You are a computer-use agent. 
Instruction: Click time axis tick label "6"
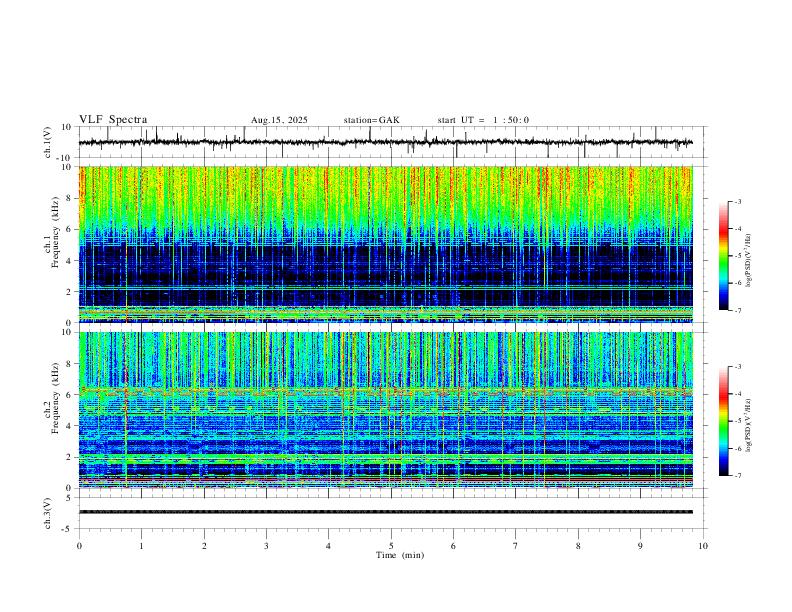point(454,546)
